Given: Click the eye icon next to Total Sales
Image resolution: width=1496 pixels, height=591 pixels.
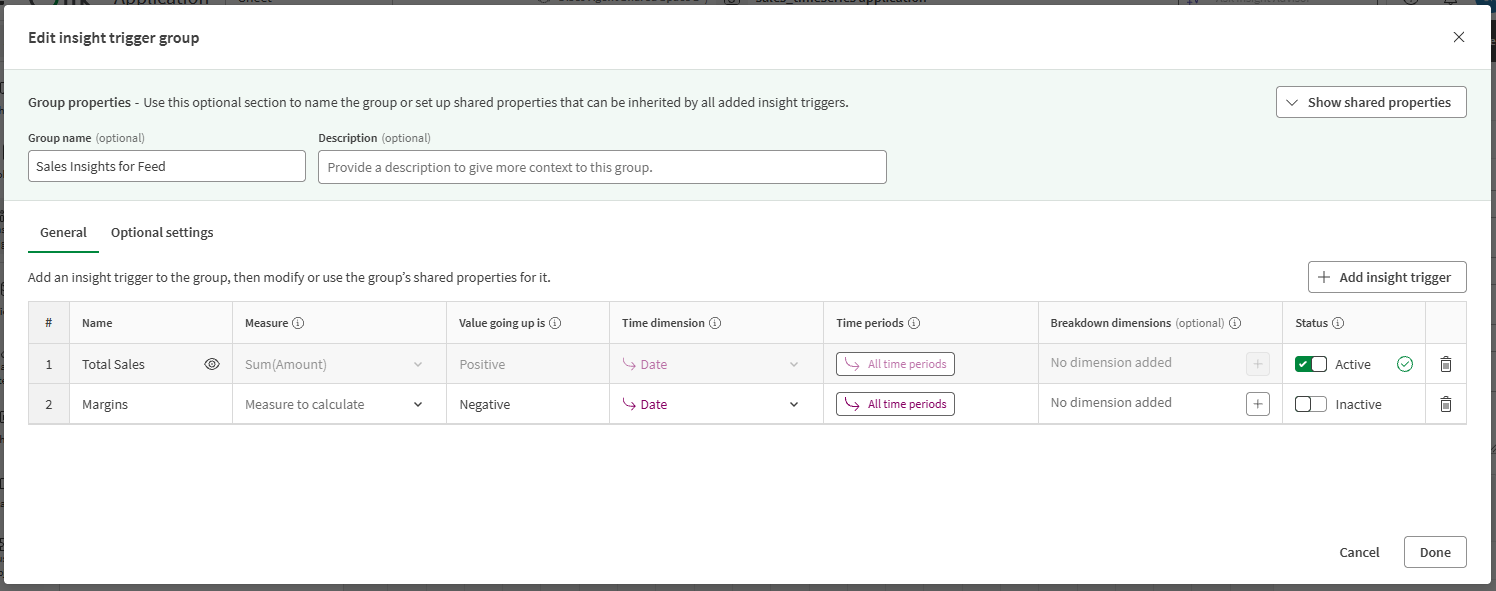Looking at the screenshot, I should (x=212, y=363).
